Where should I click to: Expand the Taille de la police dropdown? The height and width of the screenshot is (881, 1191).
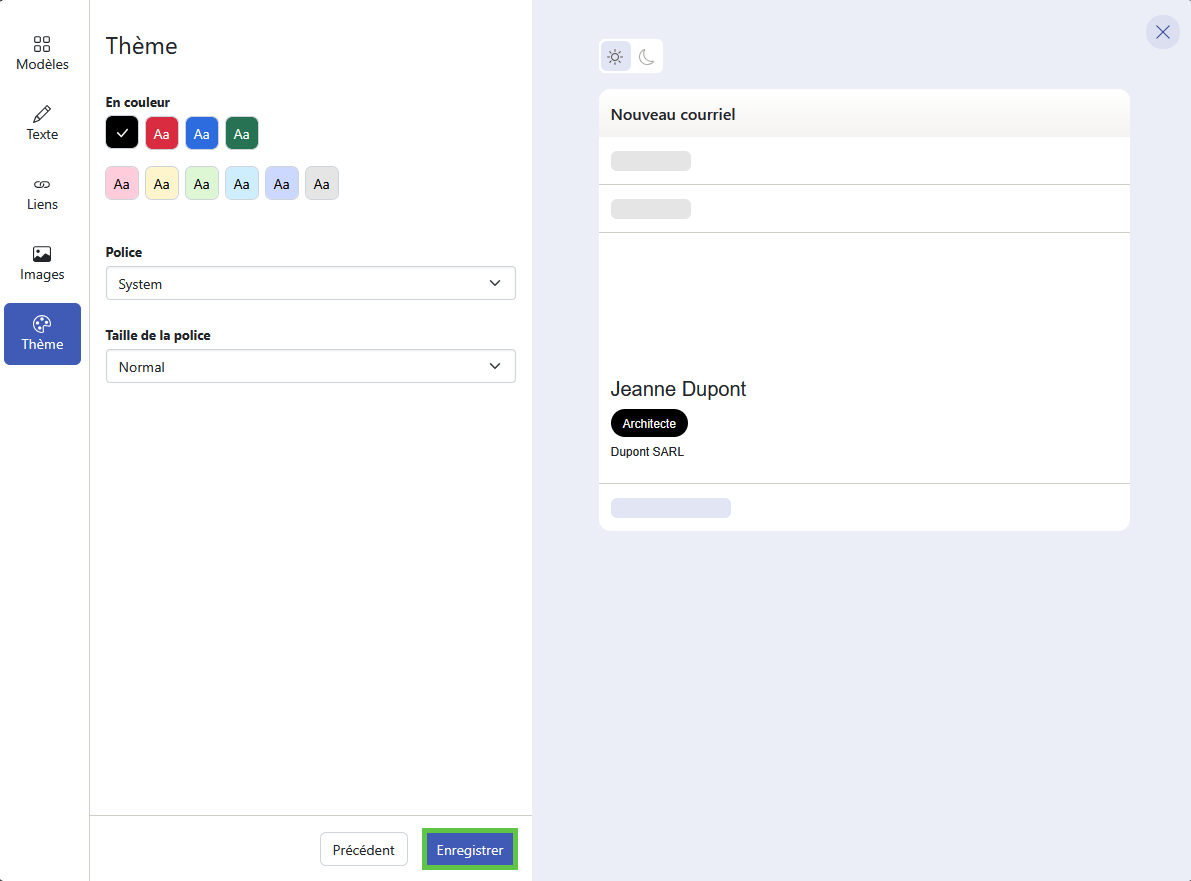310,367
